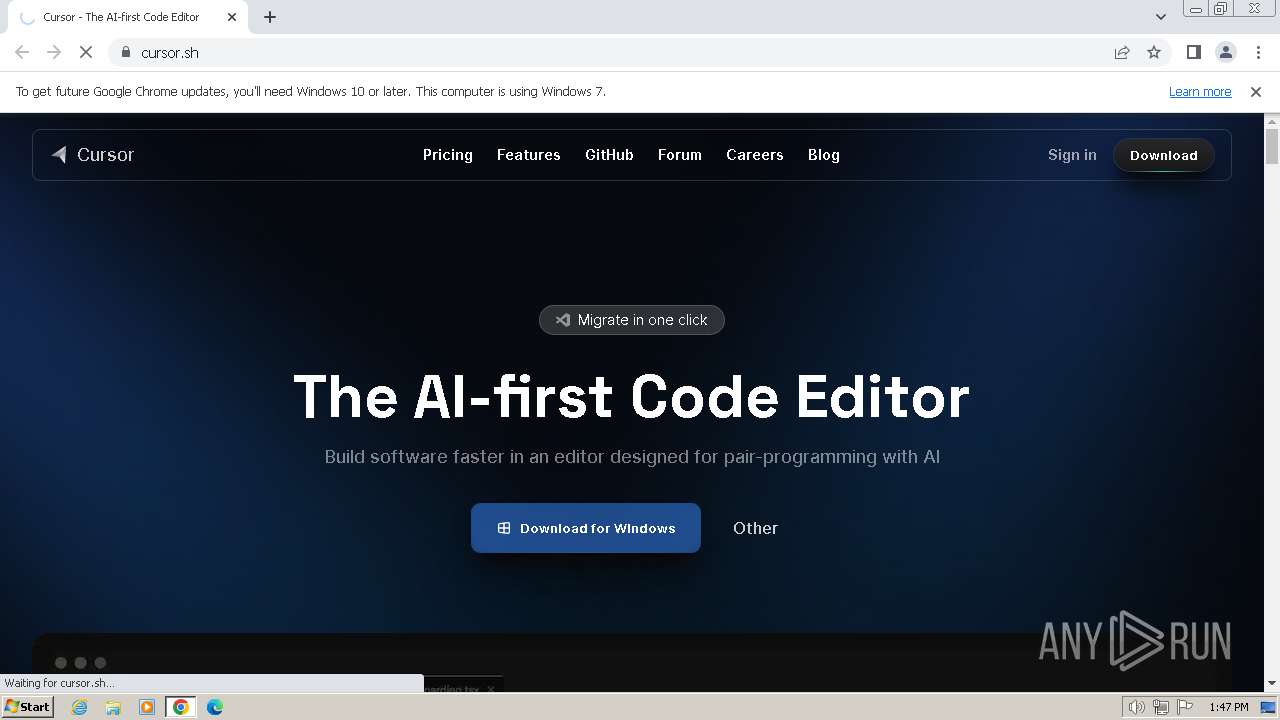The width and height of the screenshot is (1280, 720).
Task: Click Download for Windows
Action: (586, 528)
